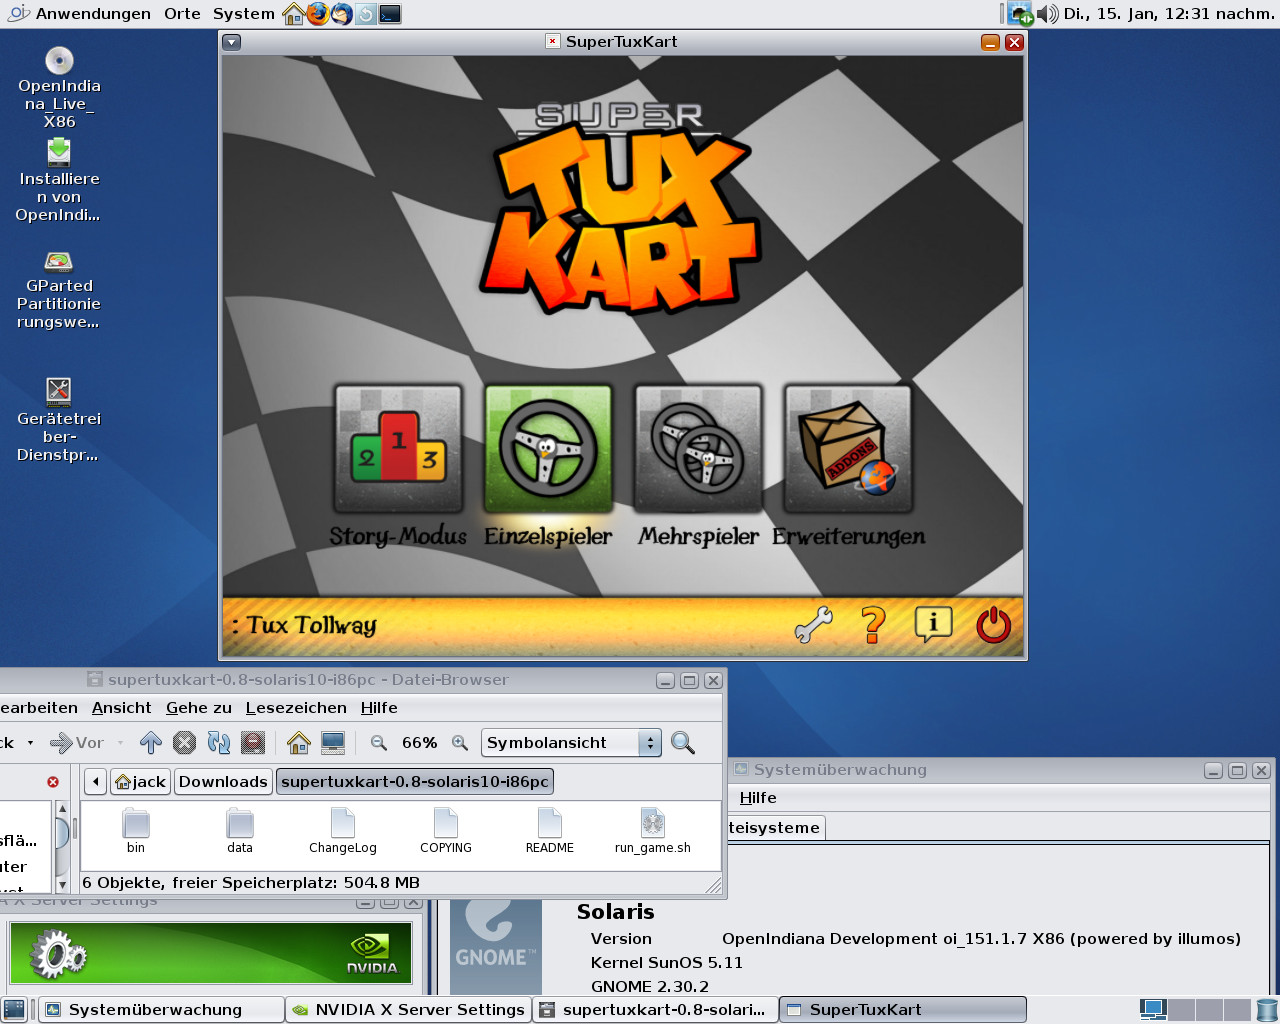Open Lesezeichen menu in Datei-Browser
This screenshot has width=1280, height=1024.
point(296,708)
